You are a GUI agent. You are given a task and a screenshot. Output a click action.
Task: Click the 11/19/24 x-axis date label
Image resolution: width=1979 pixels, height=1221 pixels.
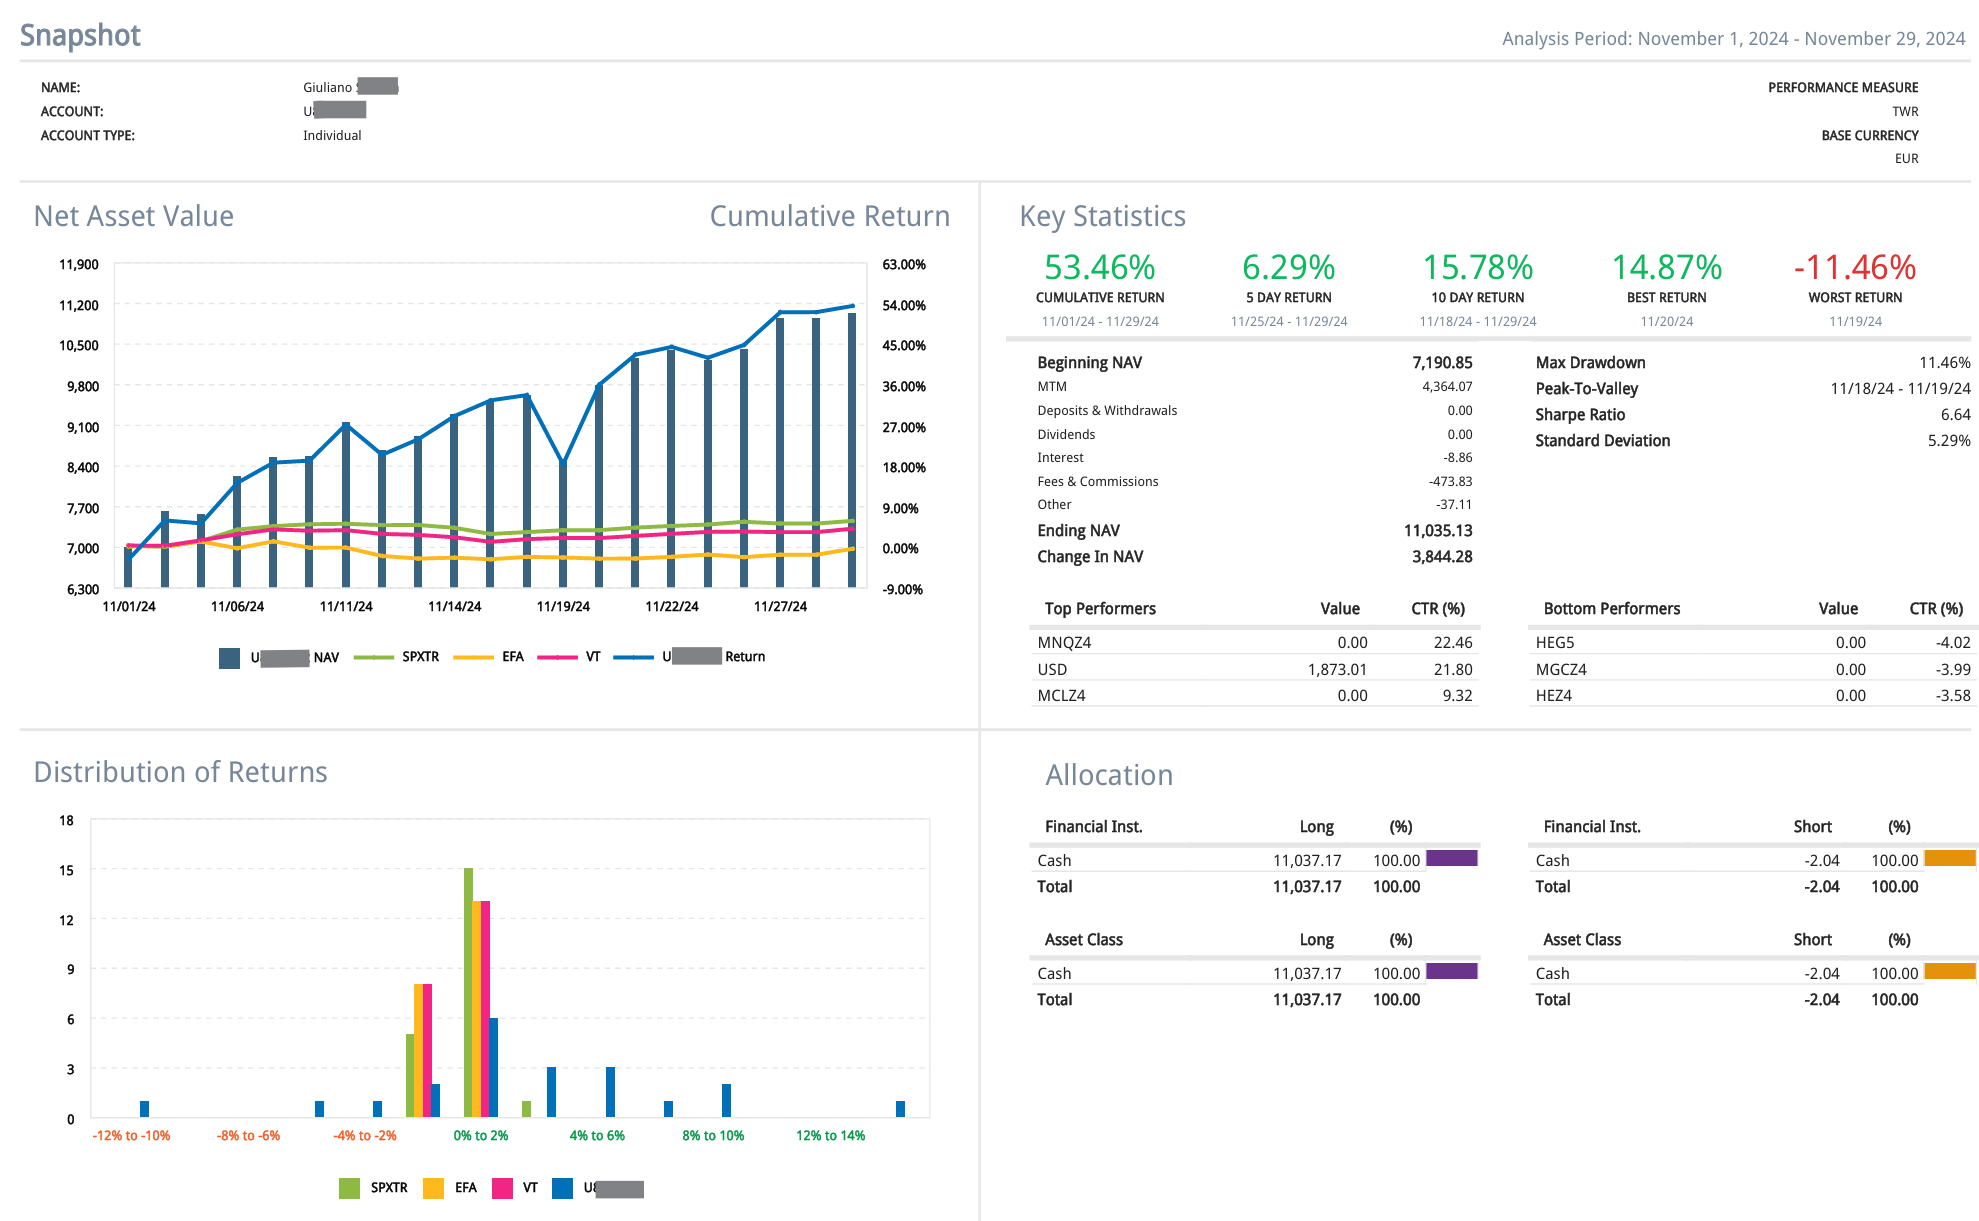(x=563, y=606)
